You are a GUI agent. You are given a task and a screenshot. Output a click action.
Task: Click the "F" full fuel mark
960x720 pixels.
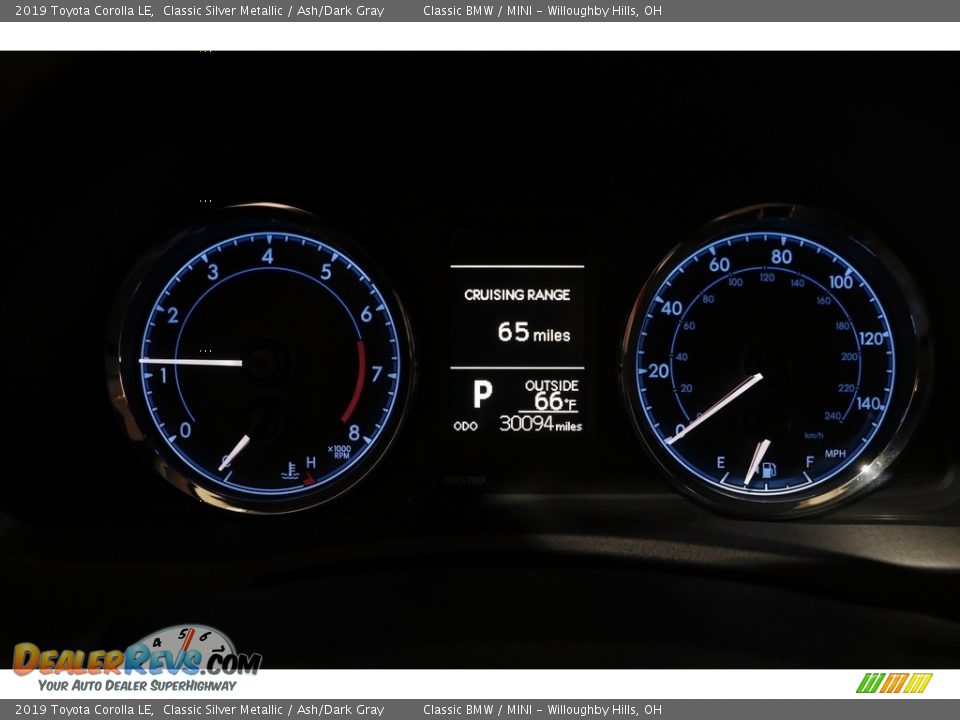pyautogui.click(x=809, y=462)
